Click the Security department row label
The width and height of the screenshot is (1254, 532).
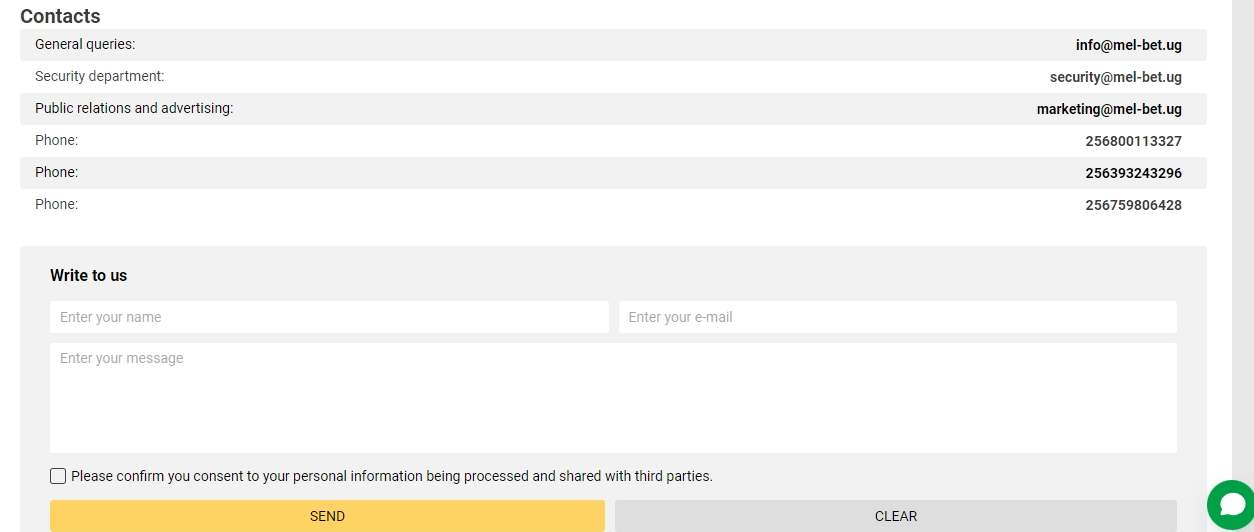99,76
